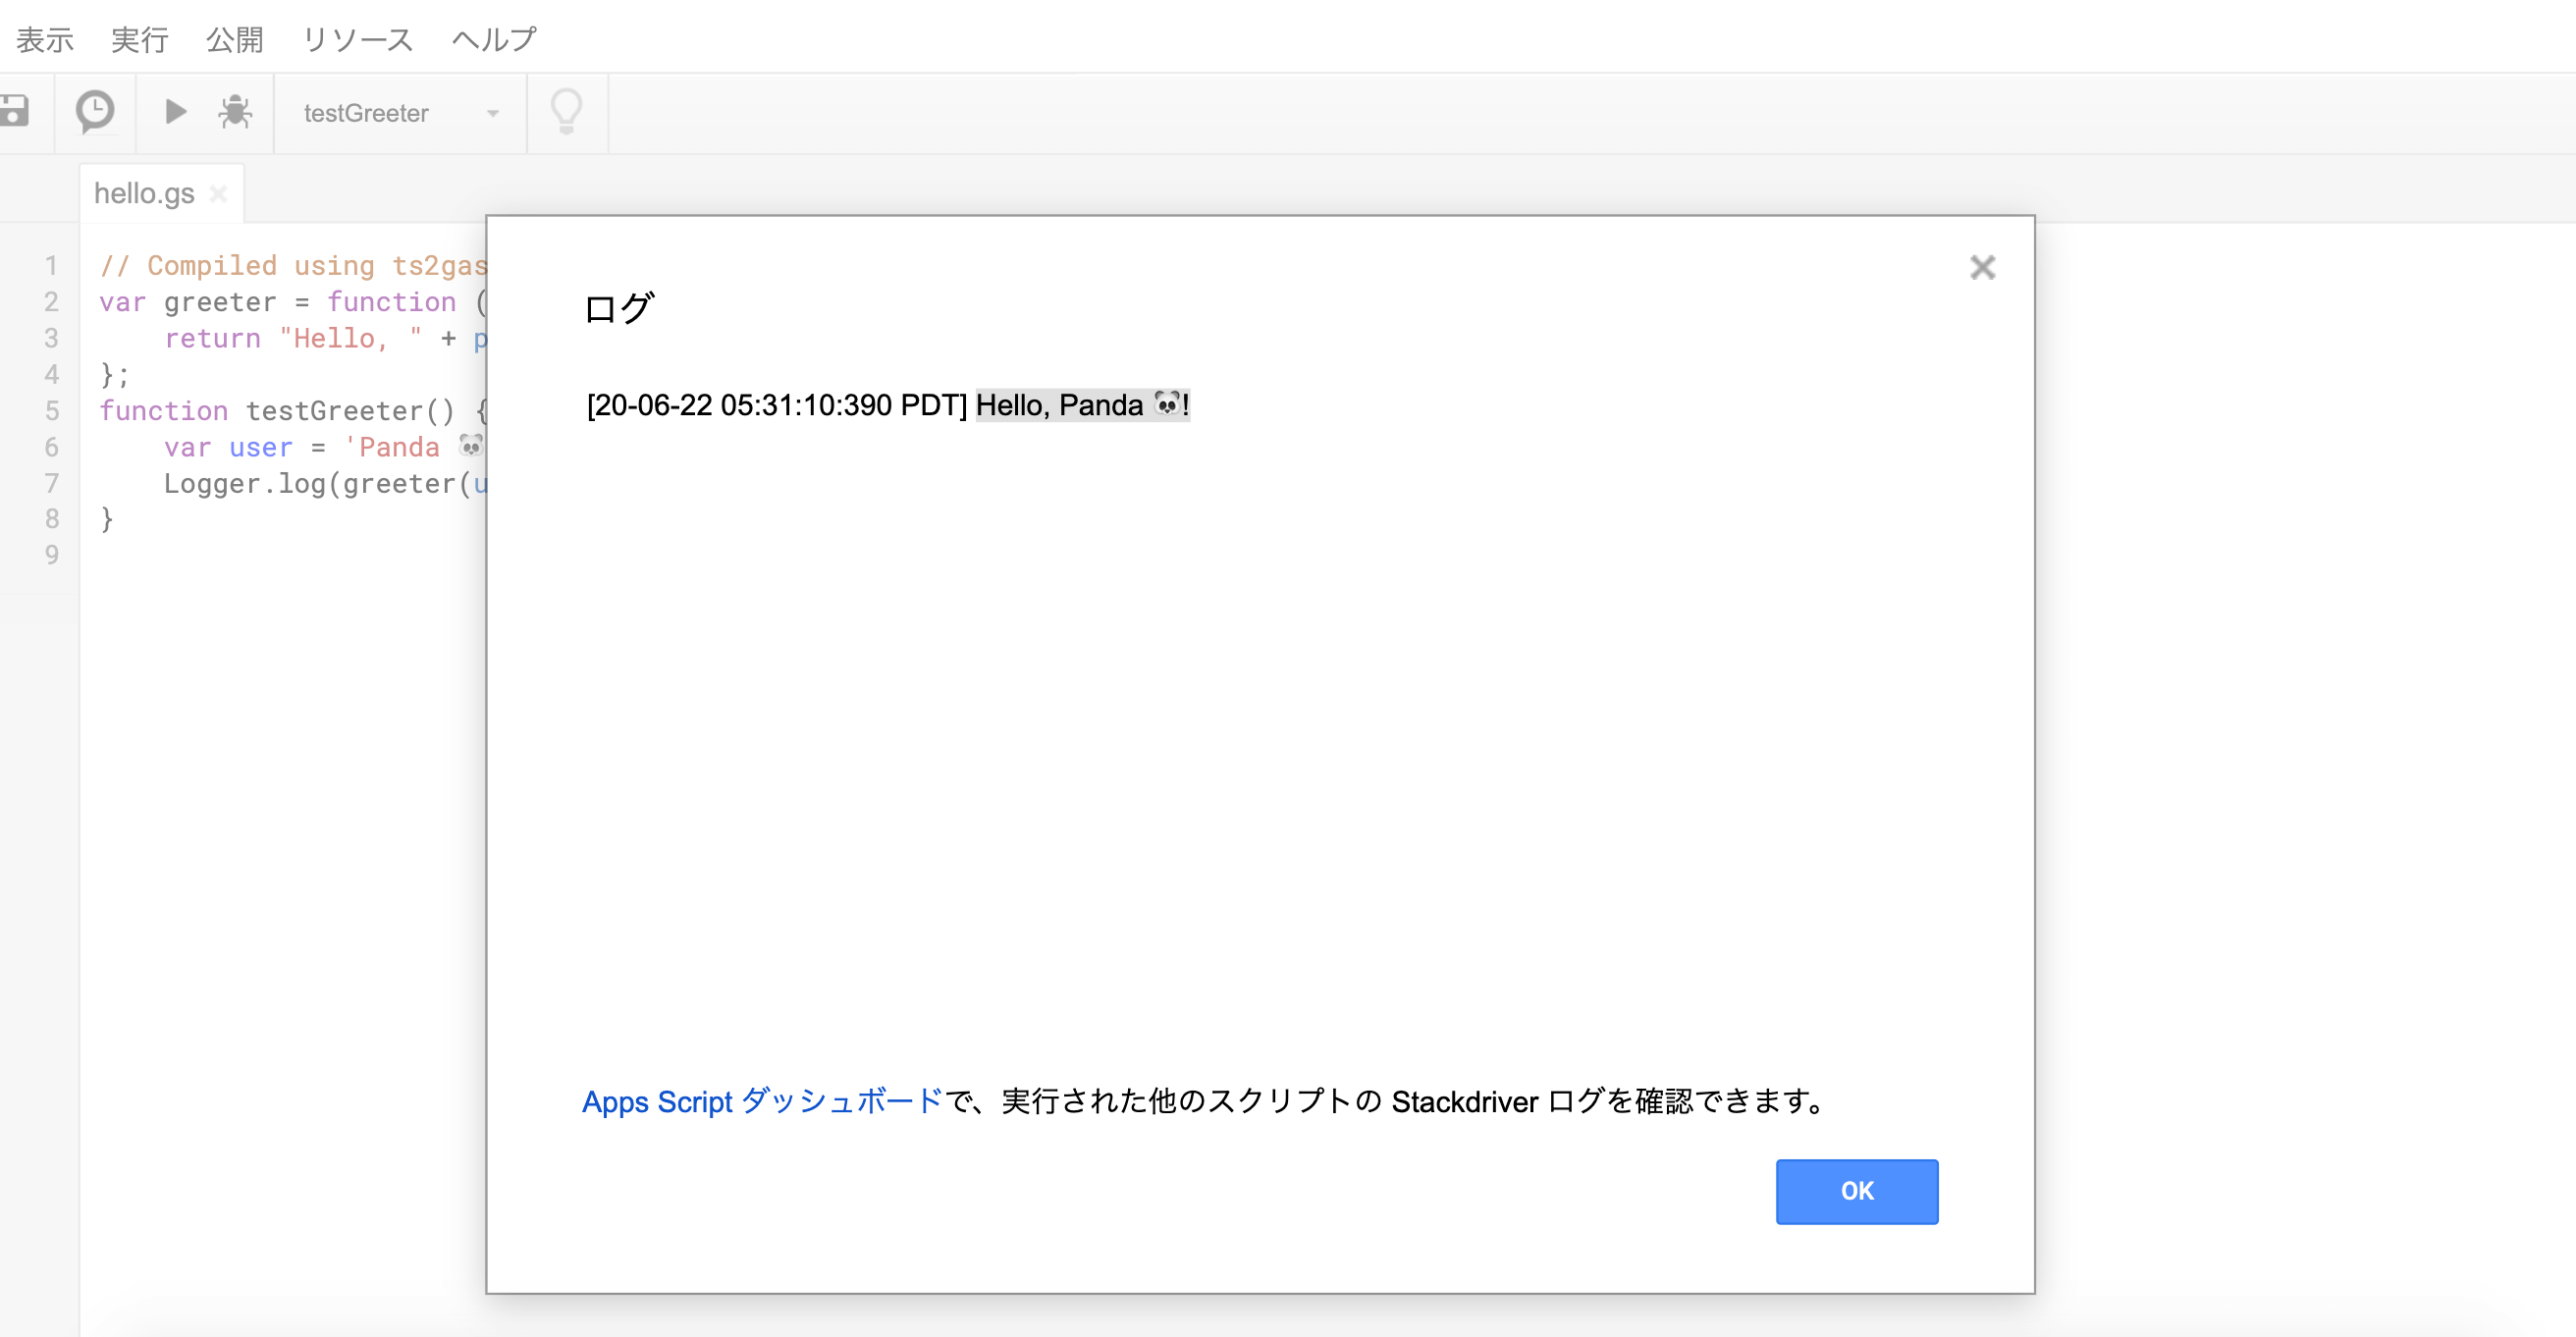The height and width of the screenshot is (1337, 2576).
Task: Open the ヘルプ menu
Action: [x=494, y=39]
